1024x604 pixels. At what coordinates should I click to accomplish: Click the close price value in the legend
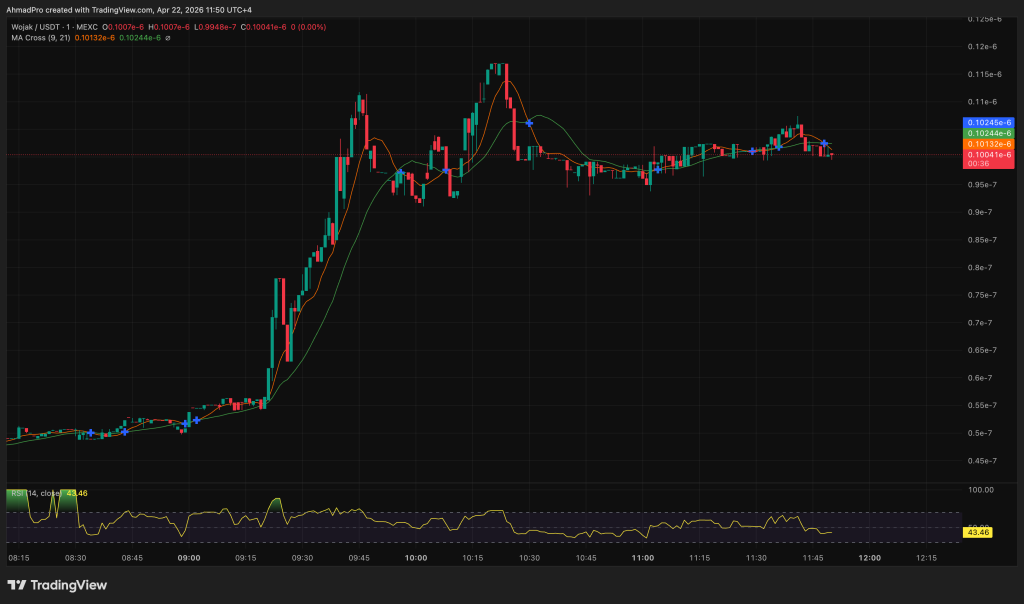tap(266, 27)
